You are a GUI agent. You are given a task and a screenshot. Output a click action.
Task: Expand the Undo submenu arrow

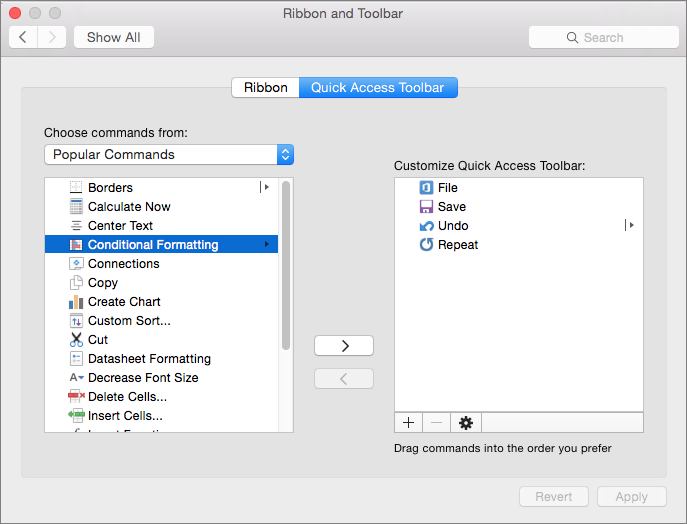pyautogui.click(x=630, y=226)
